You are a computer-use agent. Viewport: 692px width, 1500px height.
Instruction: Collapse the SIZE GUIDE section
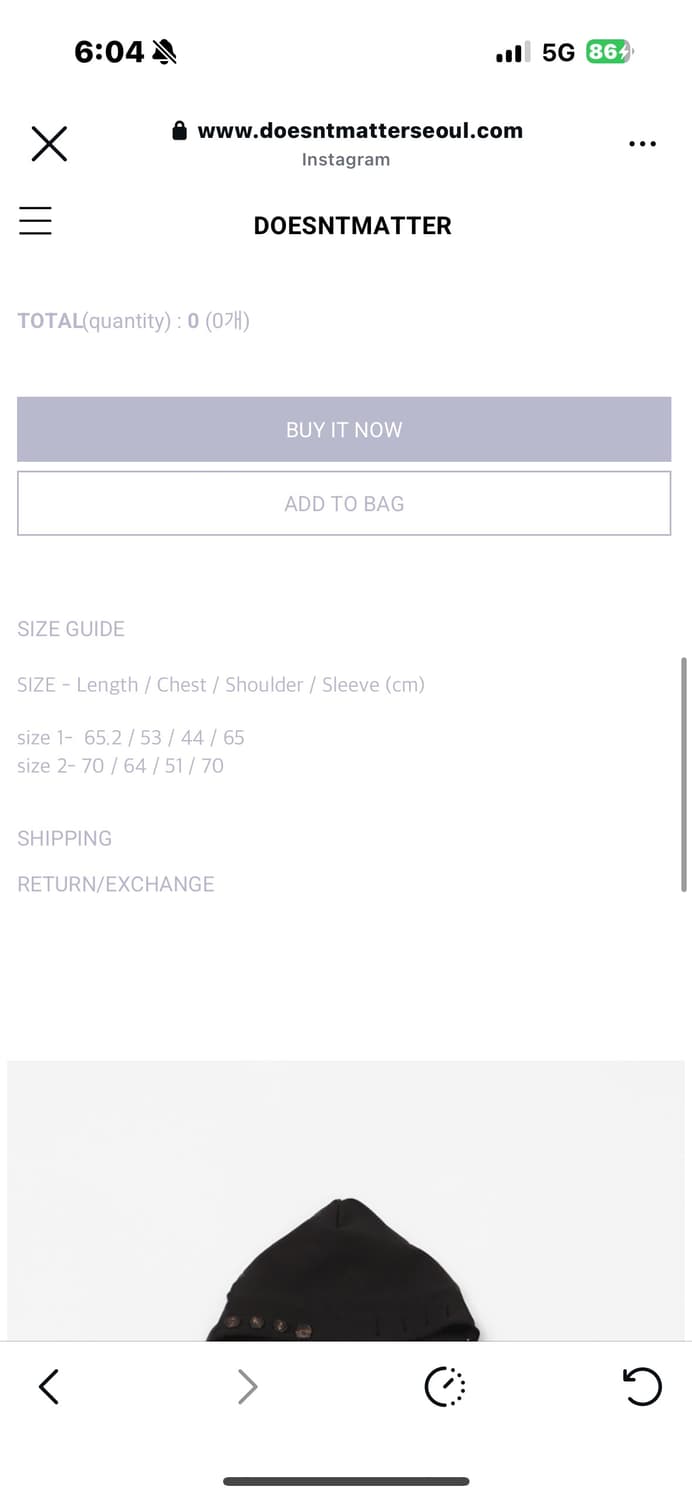(71, 629)
